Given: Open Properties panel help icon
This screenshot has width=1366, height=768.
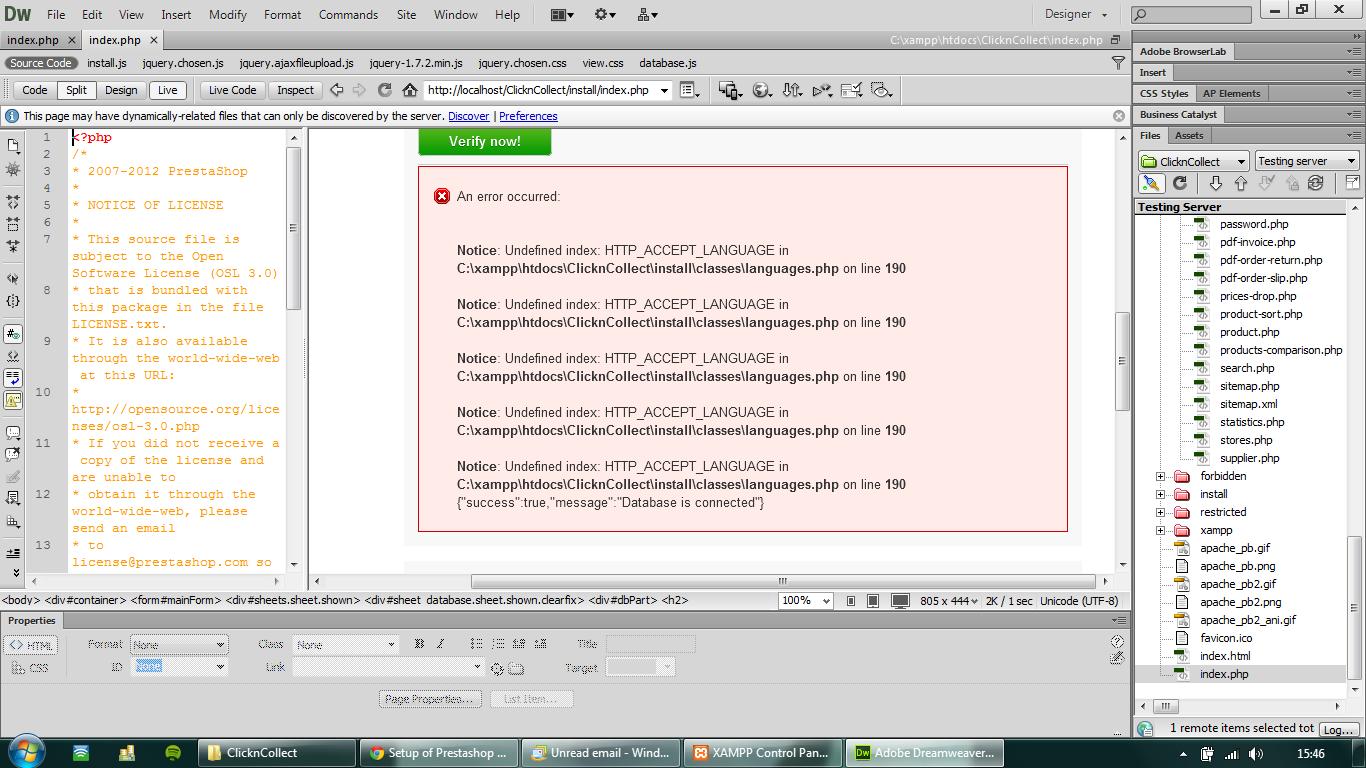Looking at the screenshot, I should pos(1117,641).
